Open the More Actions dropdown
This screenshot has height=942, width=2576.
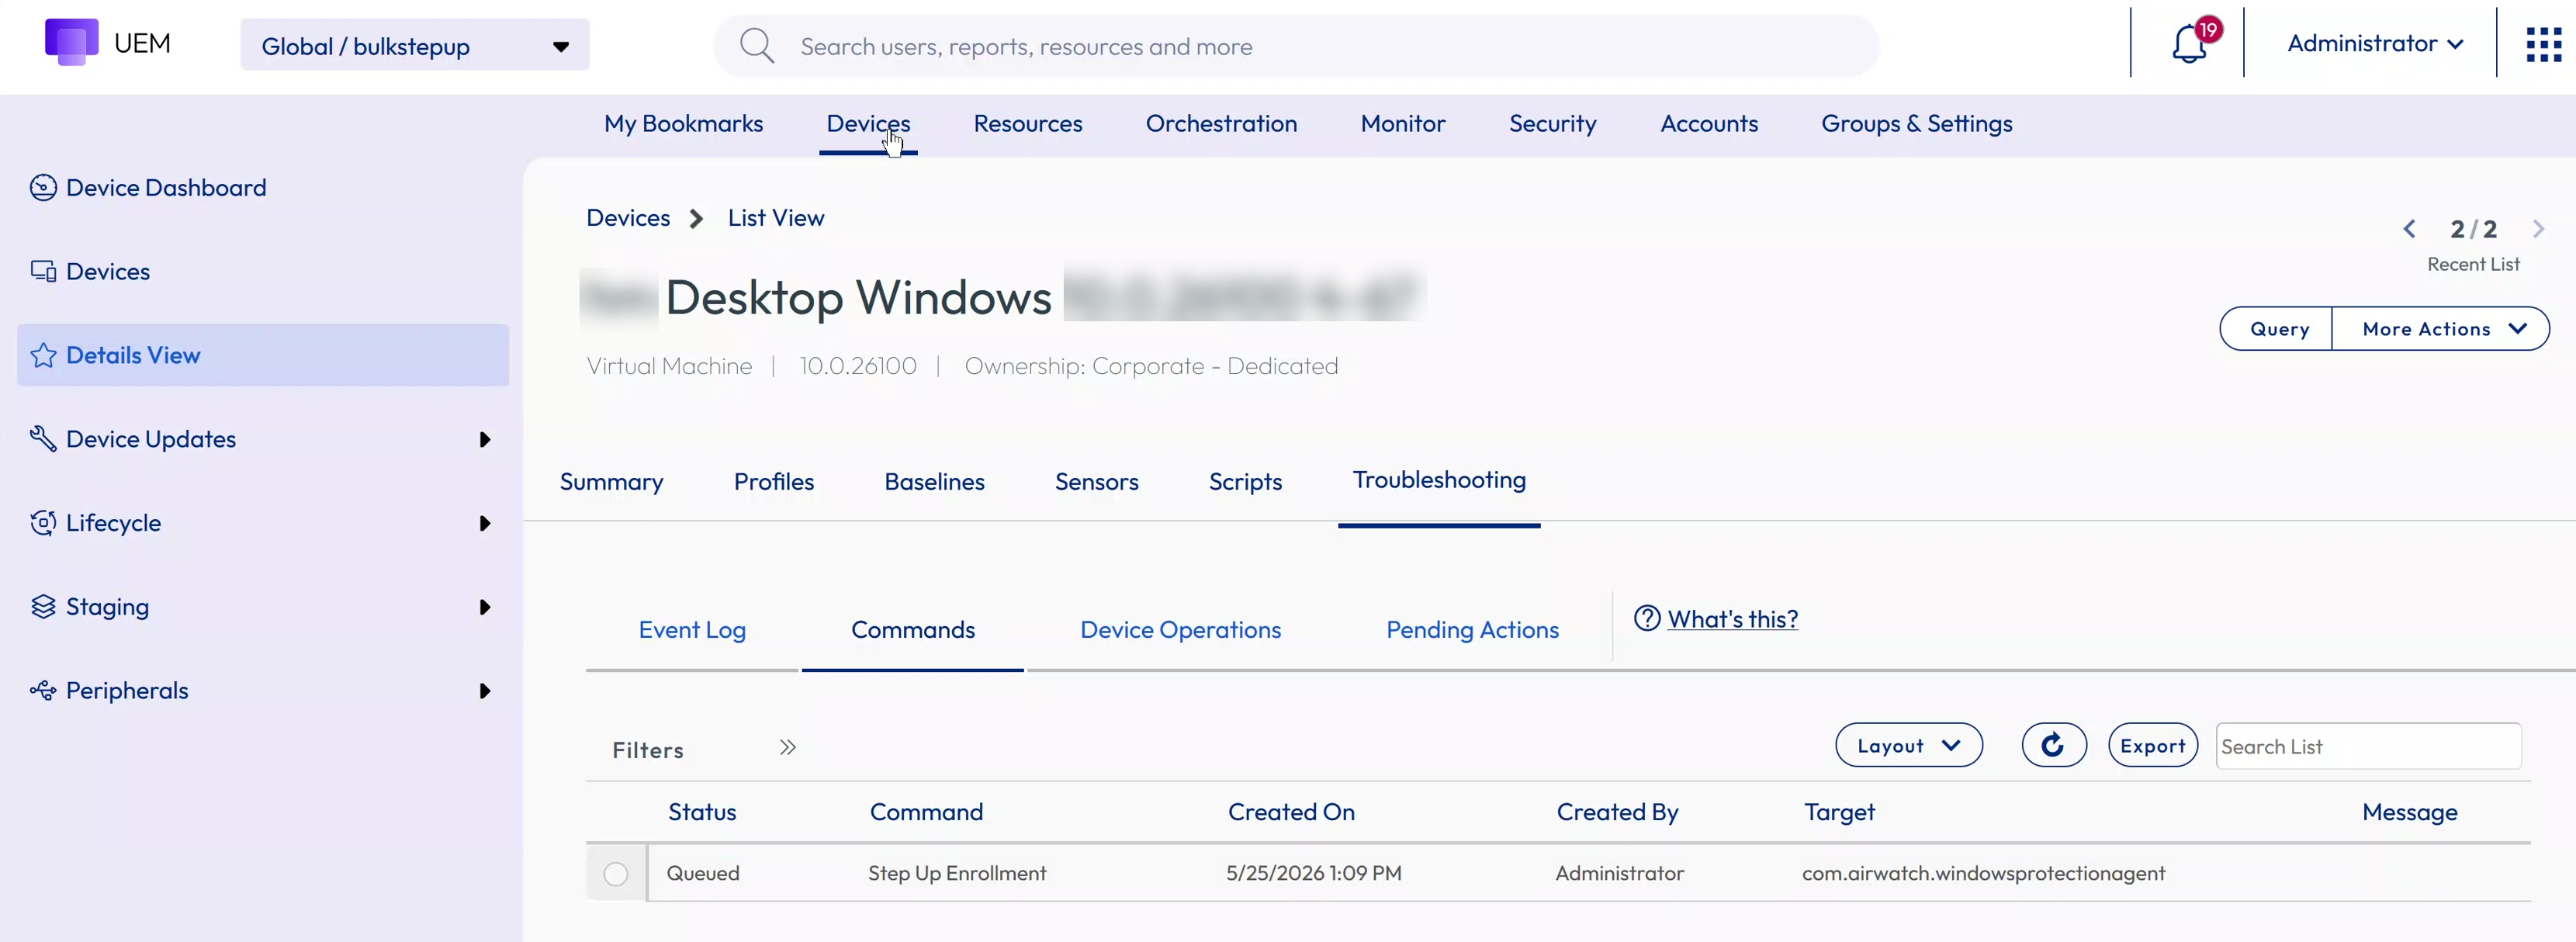(2440, 329)
